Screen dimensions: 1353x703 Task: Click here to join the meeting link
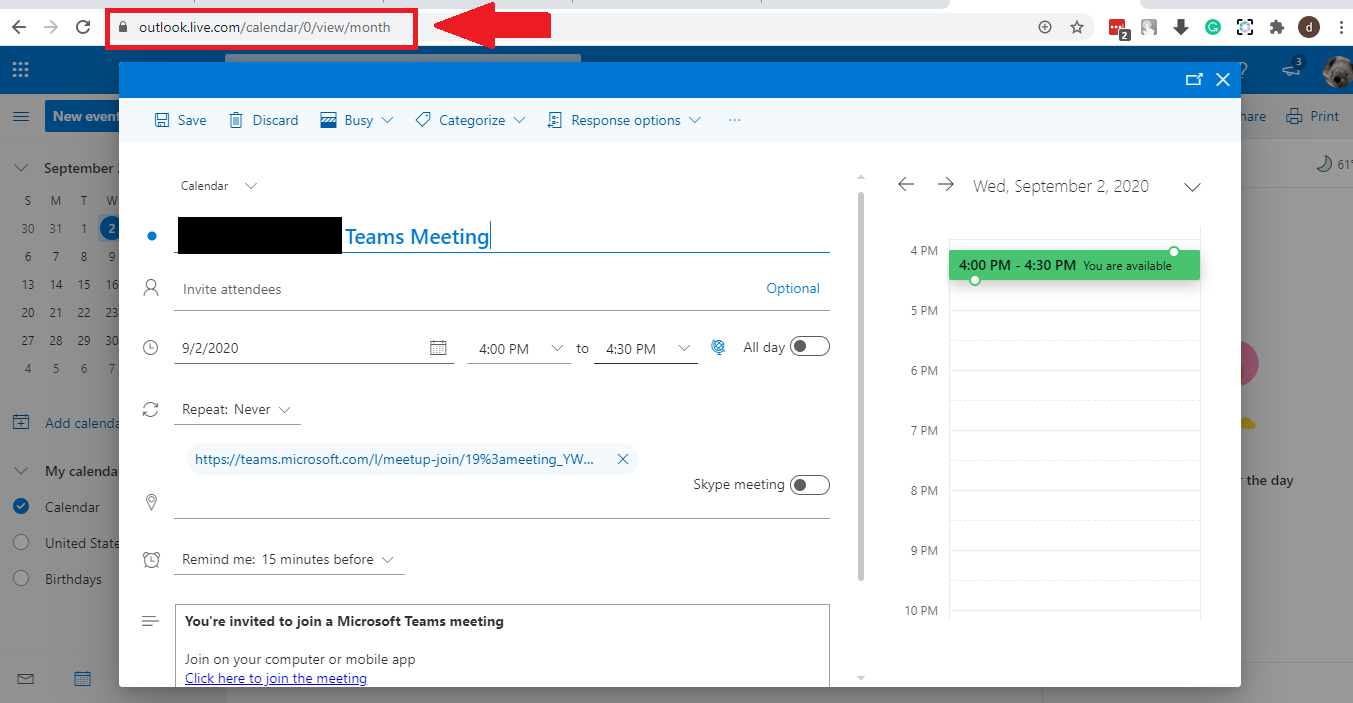coord(276,678)
